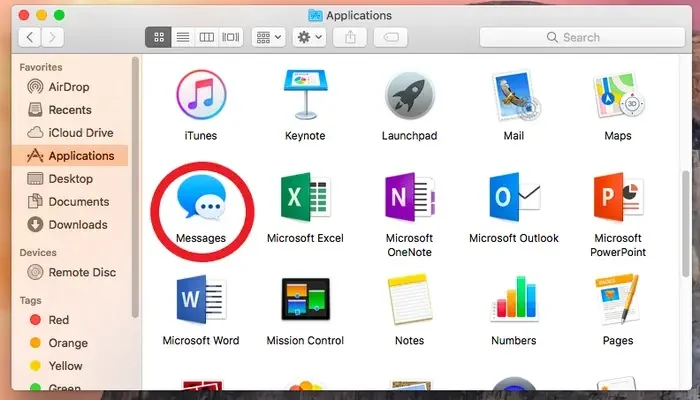
Task: Open iCloud Drive in the sidebar
Action: tap(70, 133)
